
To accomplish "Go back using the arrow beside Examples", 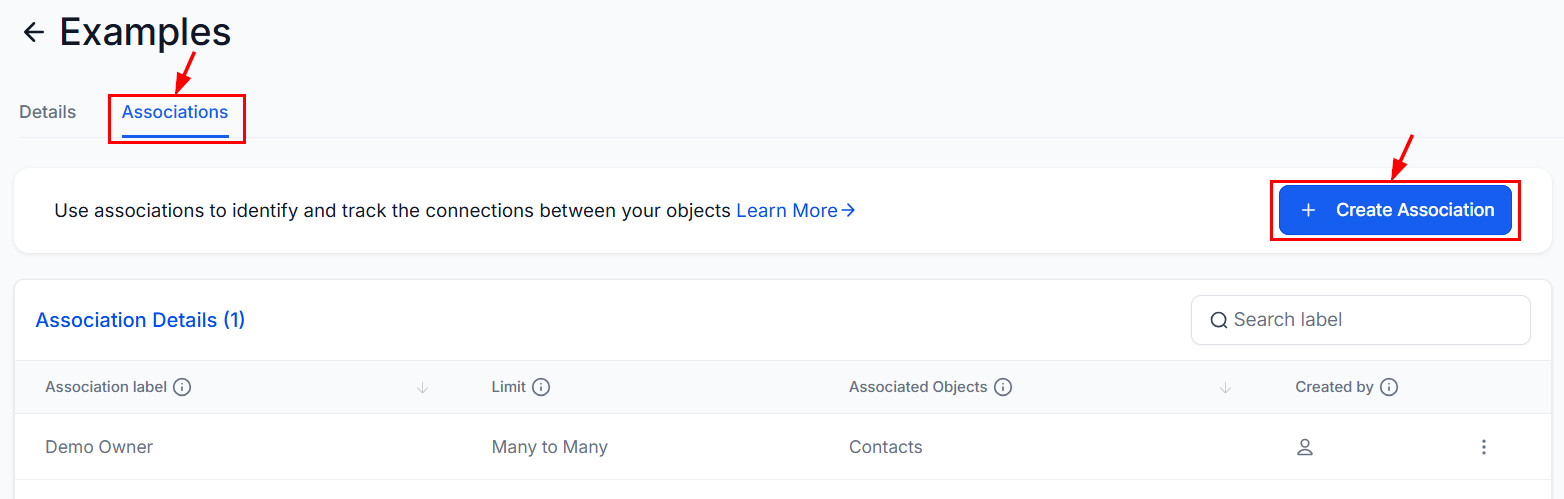I will (34, 32).
